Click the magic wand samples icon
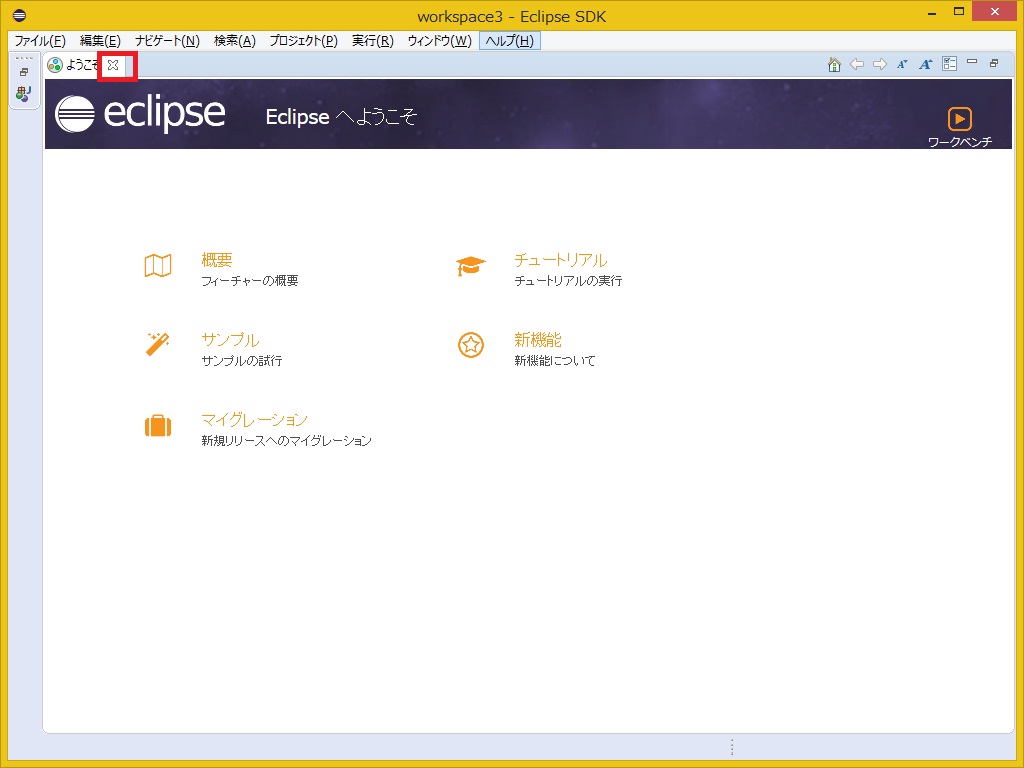Viewport: 1024px width, 768px height. pyautogui.click(x=157, y=344)
